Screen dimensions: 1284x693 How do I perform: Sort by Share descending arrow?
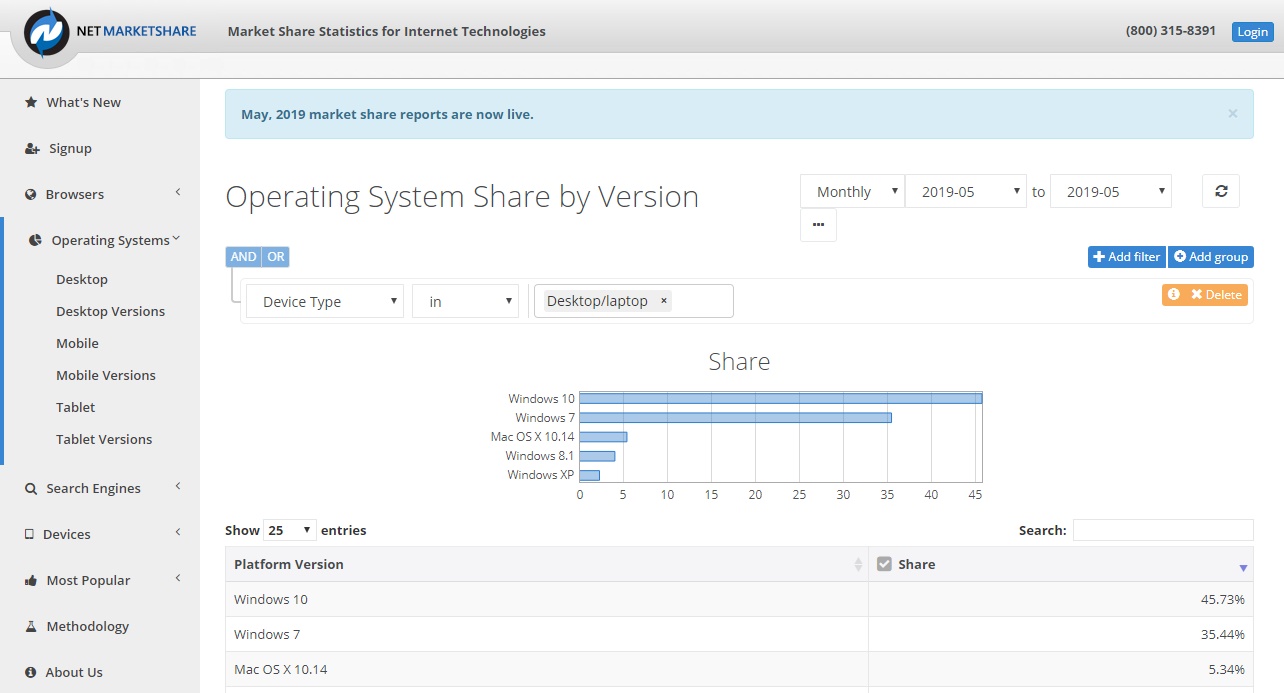pos(1243,568)
